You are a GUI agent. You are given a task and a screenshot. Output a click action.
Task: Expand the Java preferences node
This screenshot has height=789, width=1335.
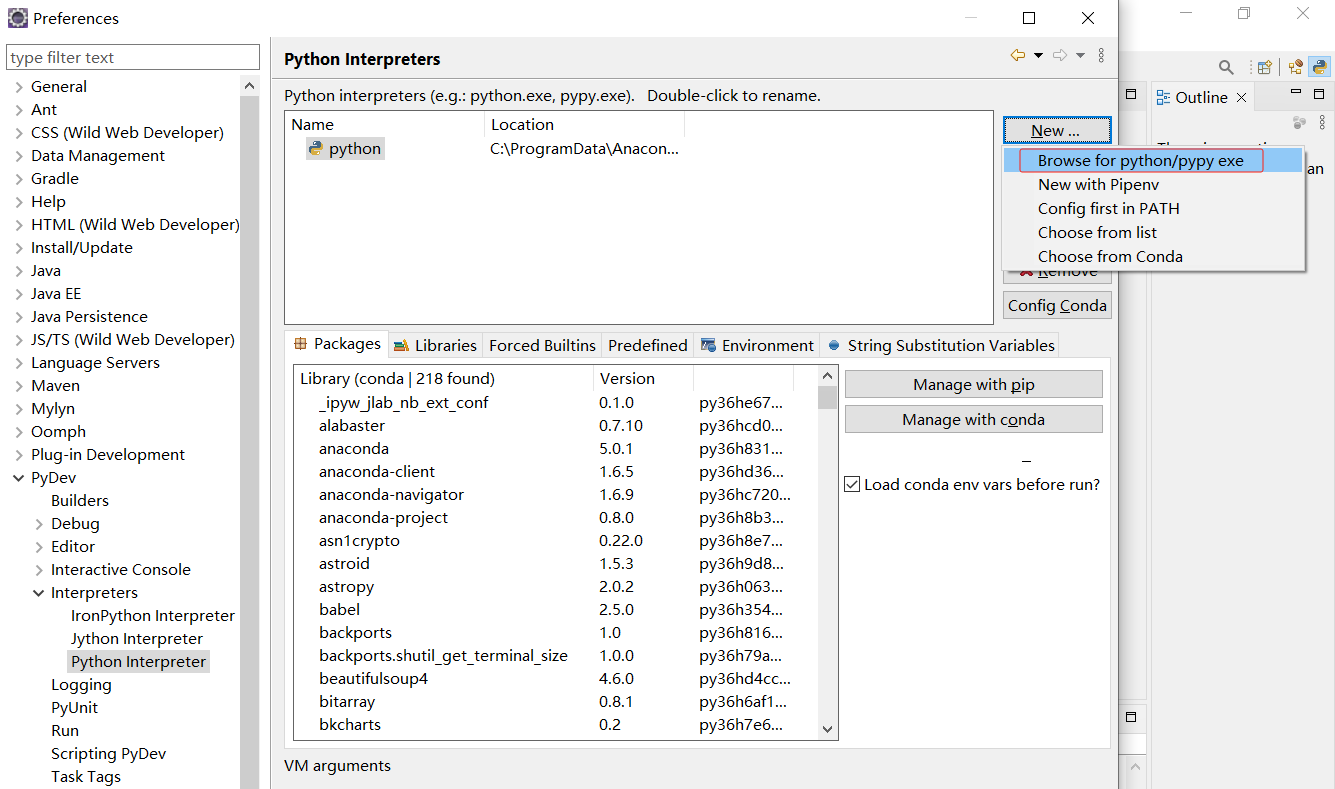19,271
